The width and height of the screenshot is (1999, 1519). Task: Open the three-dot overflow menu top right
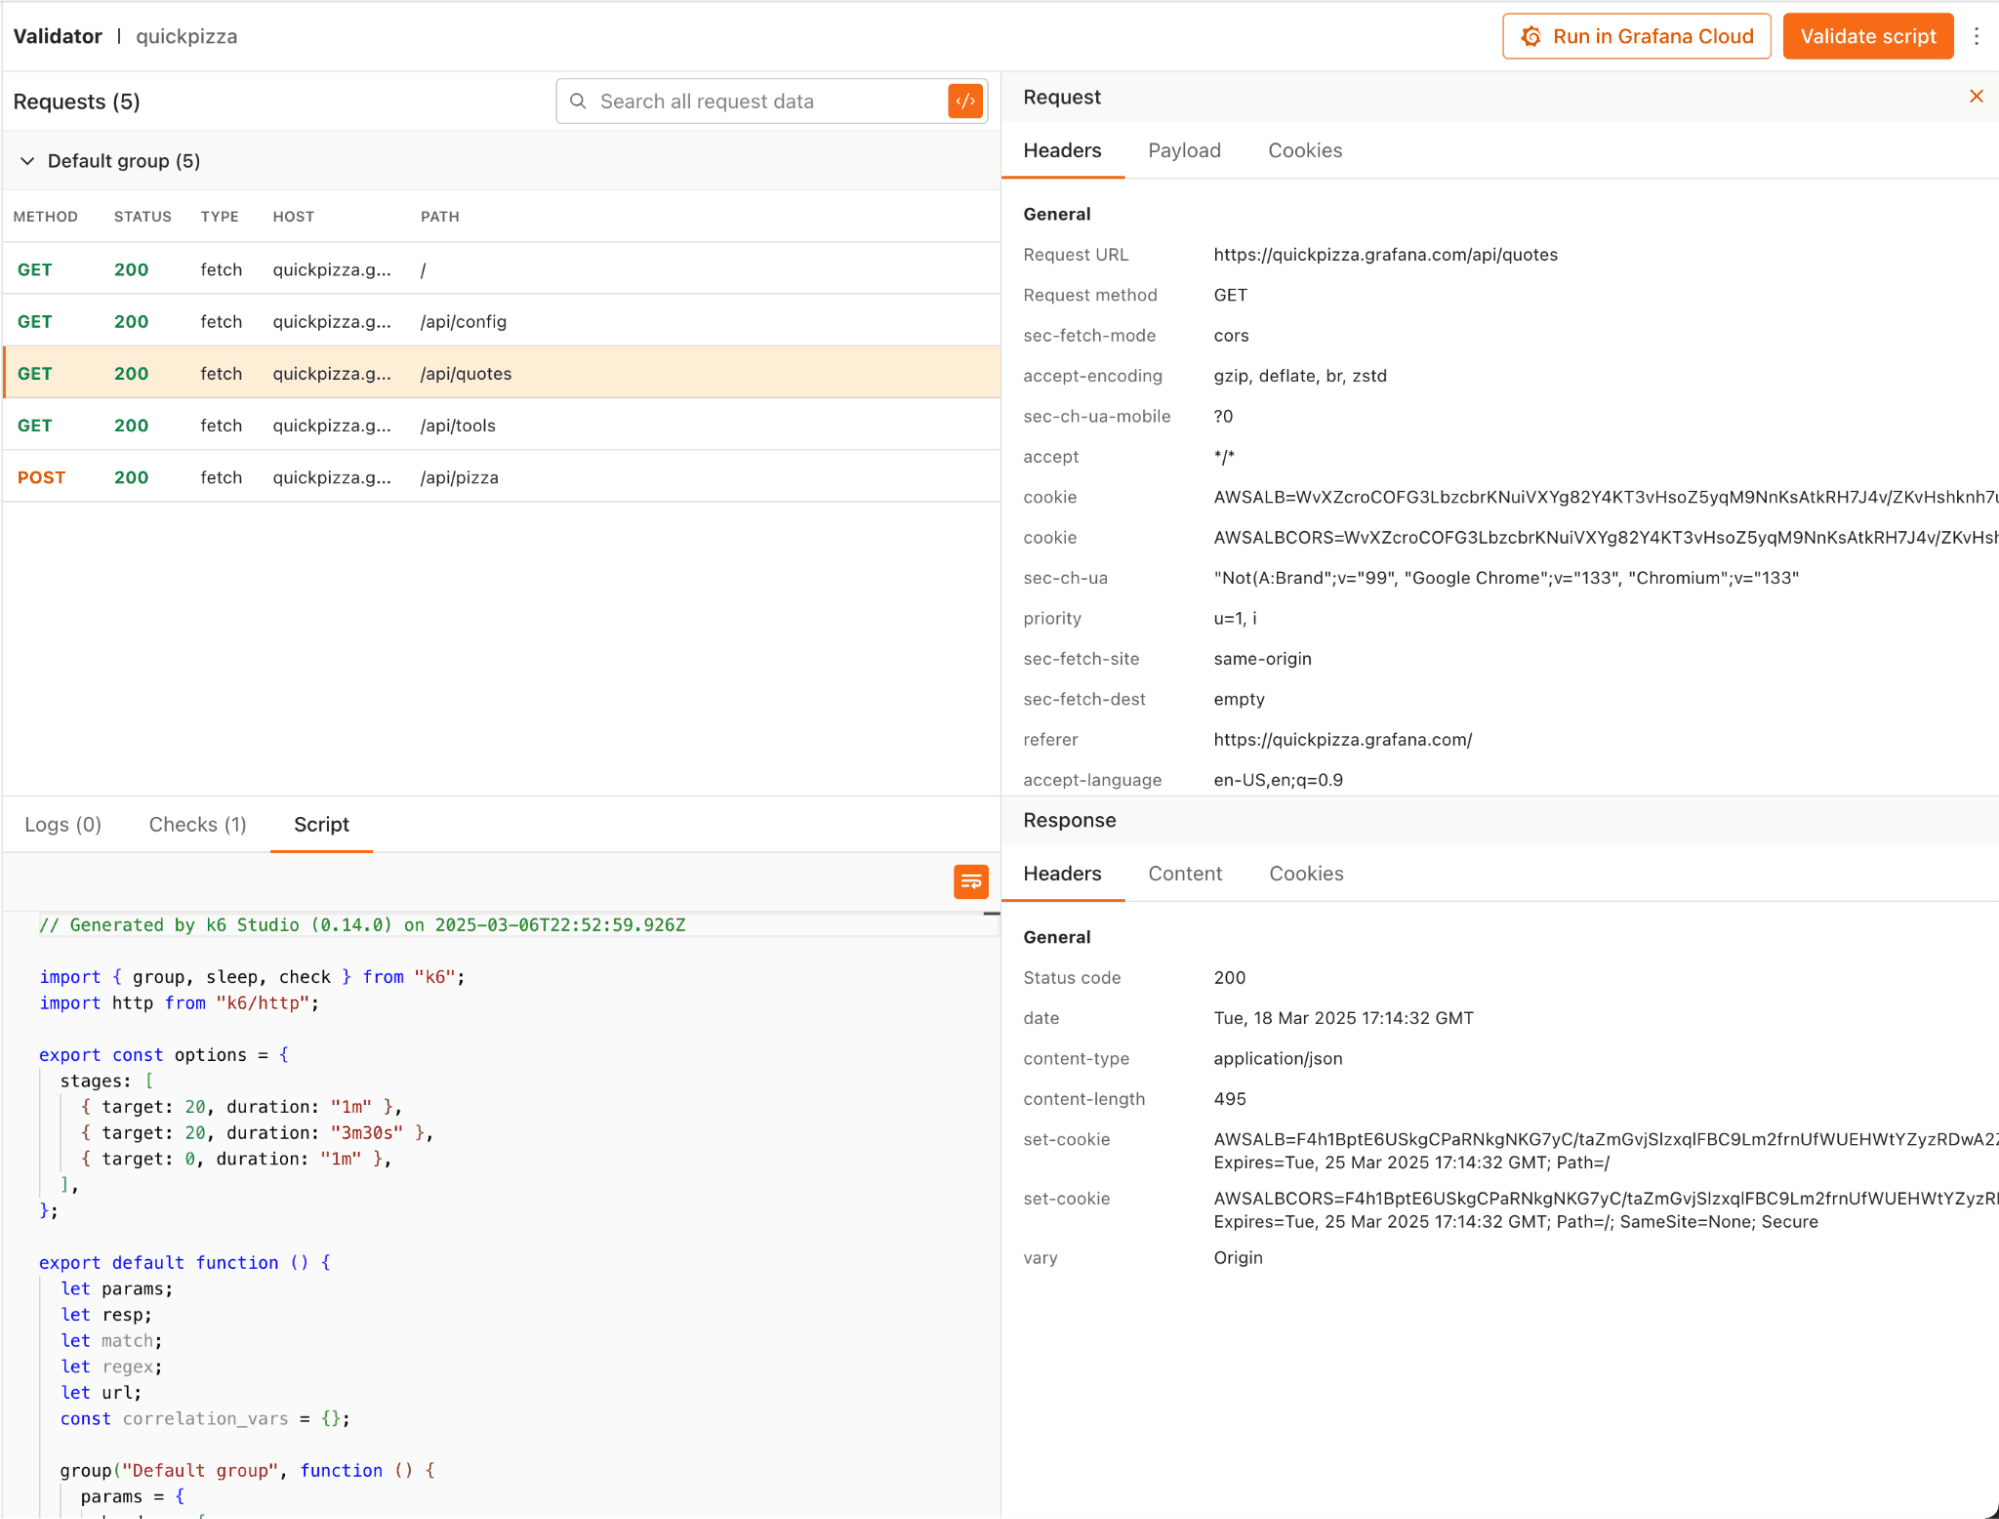point(1976,36)
